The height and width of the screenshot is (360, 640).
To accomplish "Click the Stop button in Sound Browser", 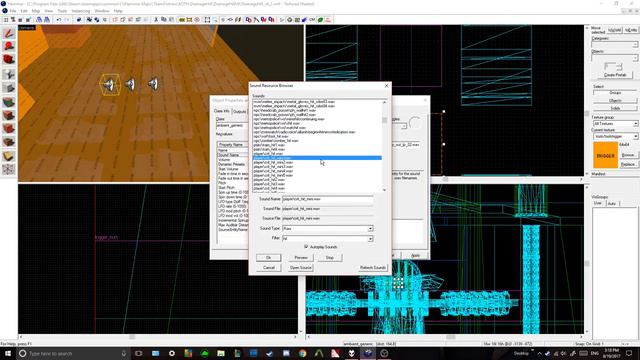I will point(330,258).
